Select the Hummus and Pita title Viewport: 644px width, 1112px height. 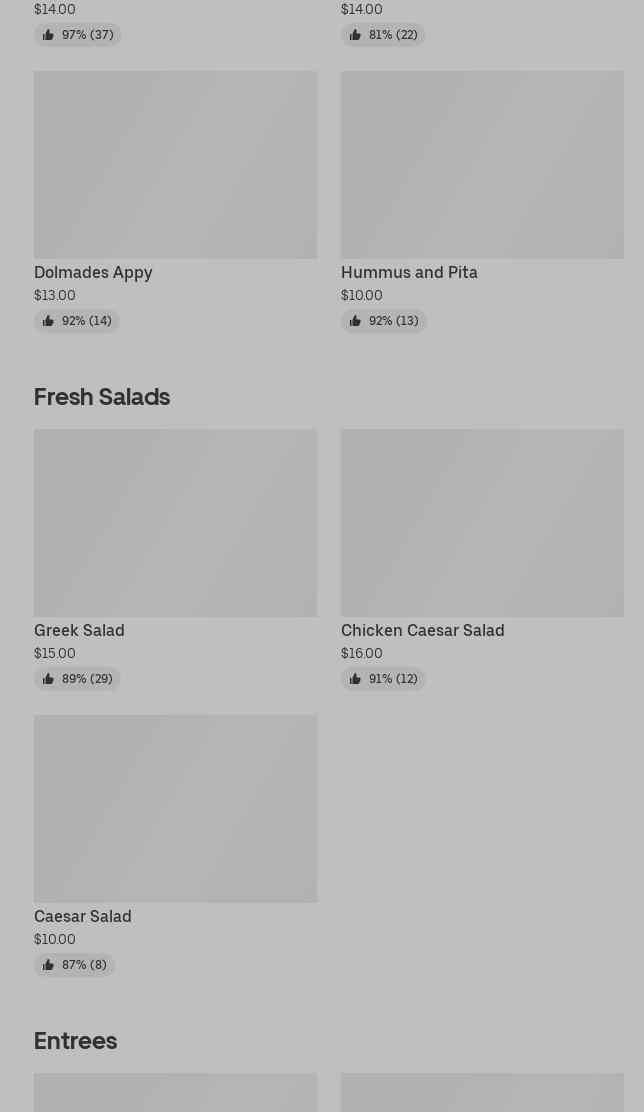click(409, 272)
